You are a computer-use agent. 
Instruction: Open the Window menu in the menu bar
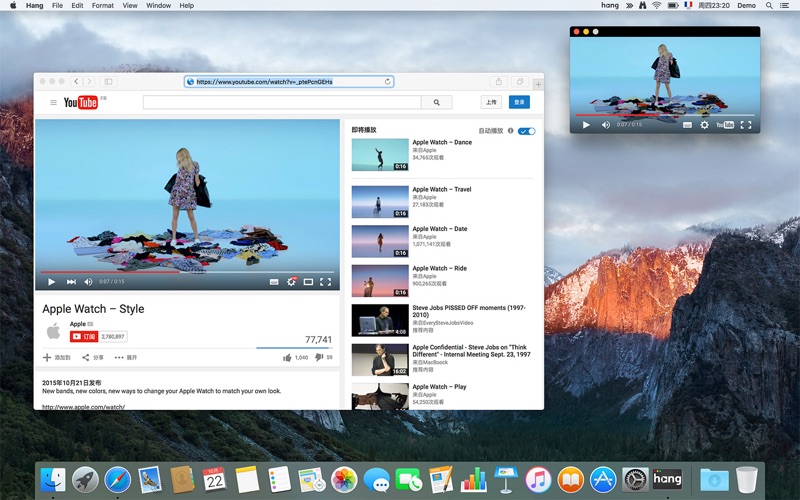158,6
